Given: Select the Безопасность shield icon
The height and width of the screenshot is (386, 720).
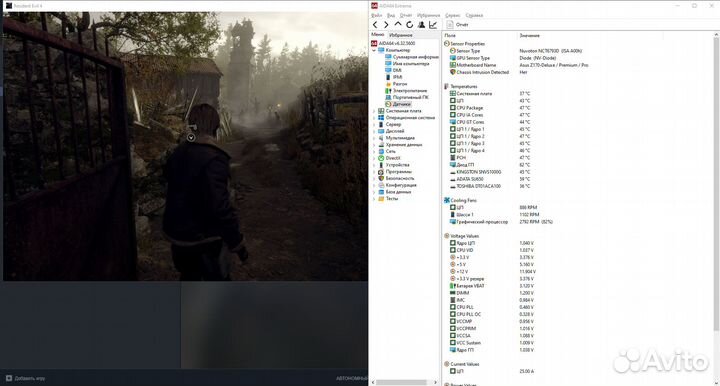Looking at the screenshot, I should pos(381,178).
